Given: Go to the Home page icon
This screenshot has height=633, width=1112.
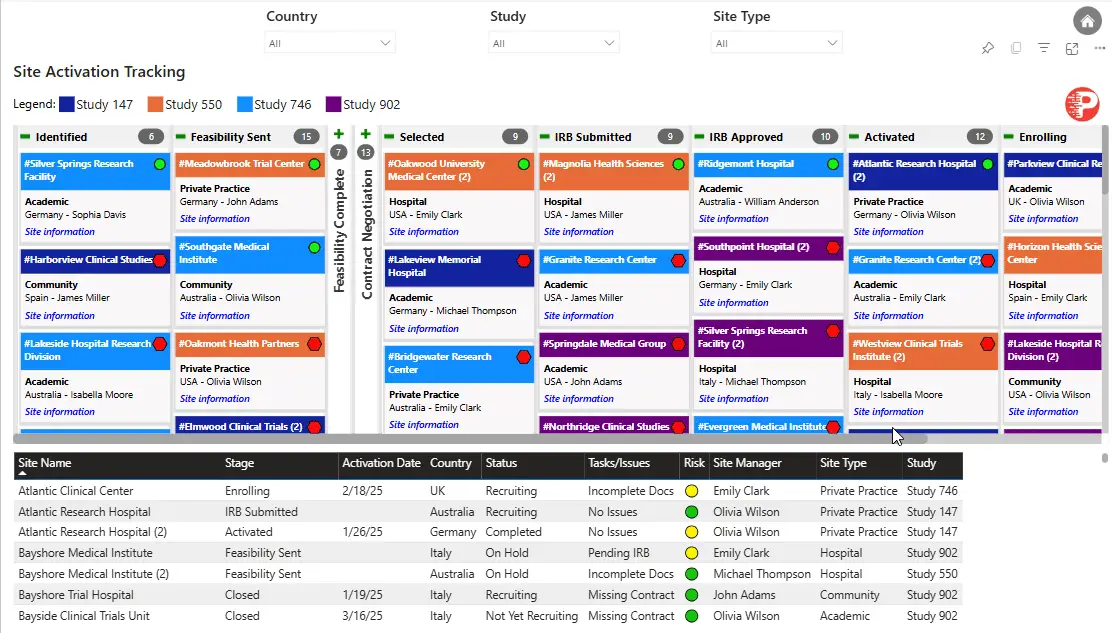Looking at the screenshot, I should [x=1086, y=21].
